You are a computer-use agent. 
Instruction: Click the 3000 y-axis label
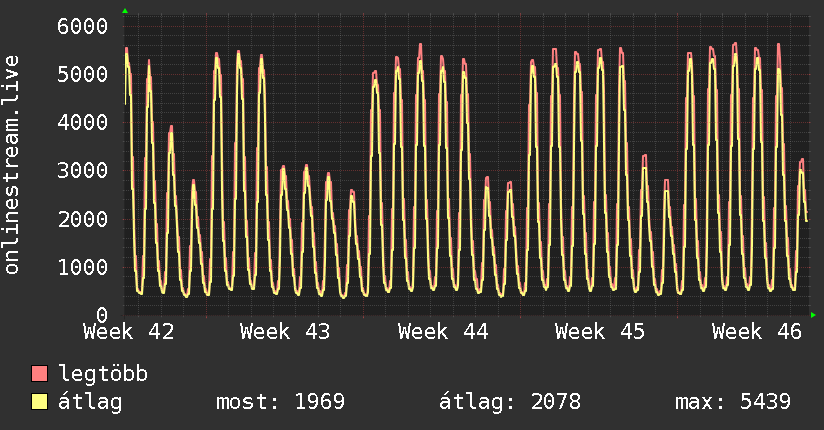[x=83, y=170]
